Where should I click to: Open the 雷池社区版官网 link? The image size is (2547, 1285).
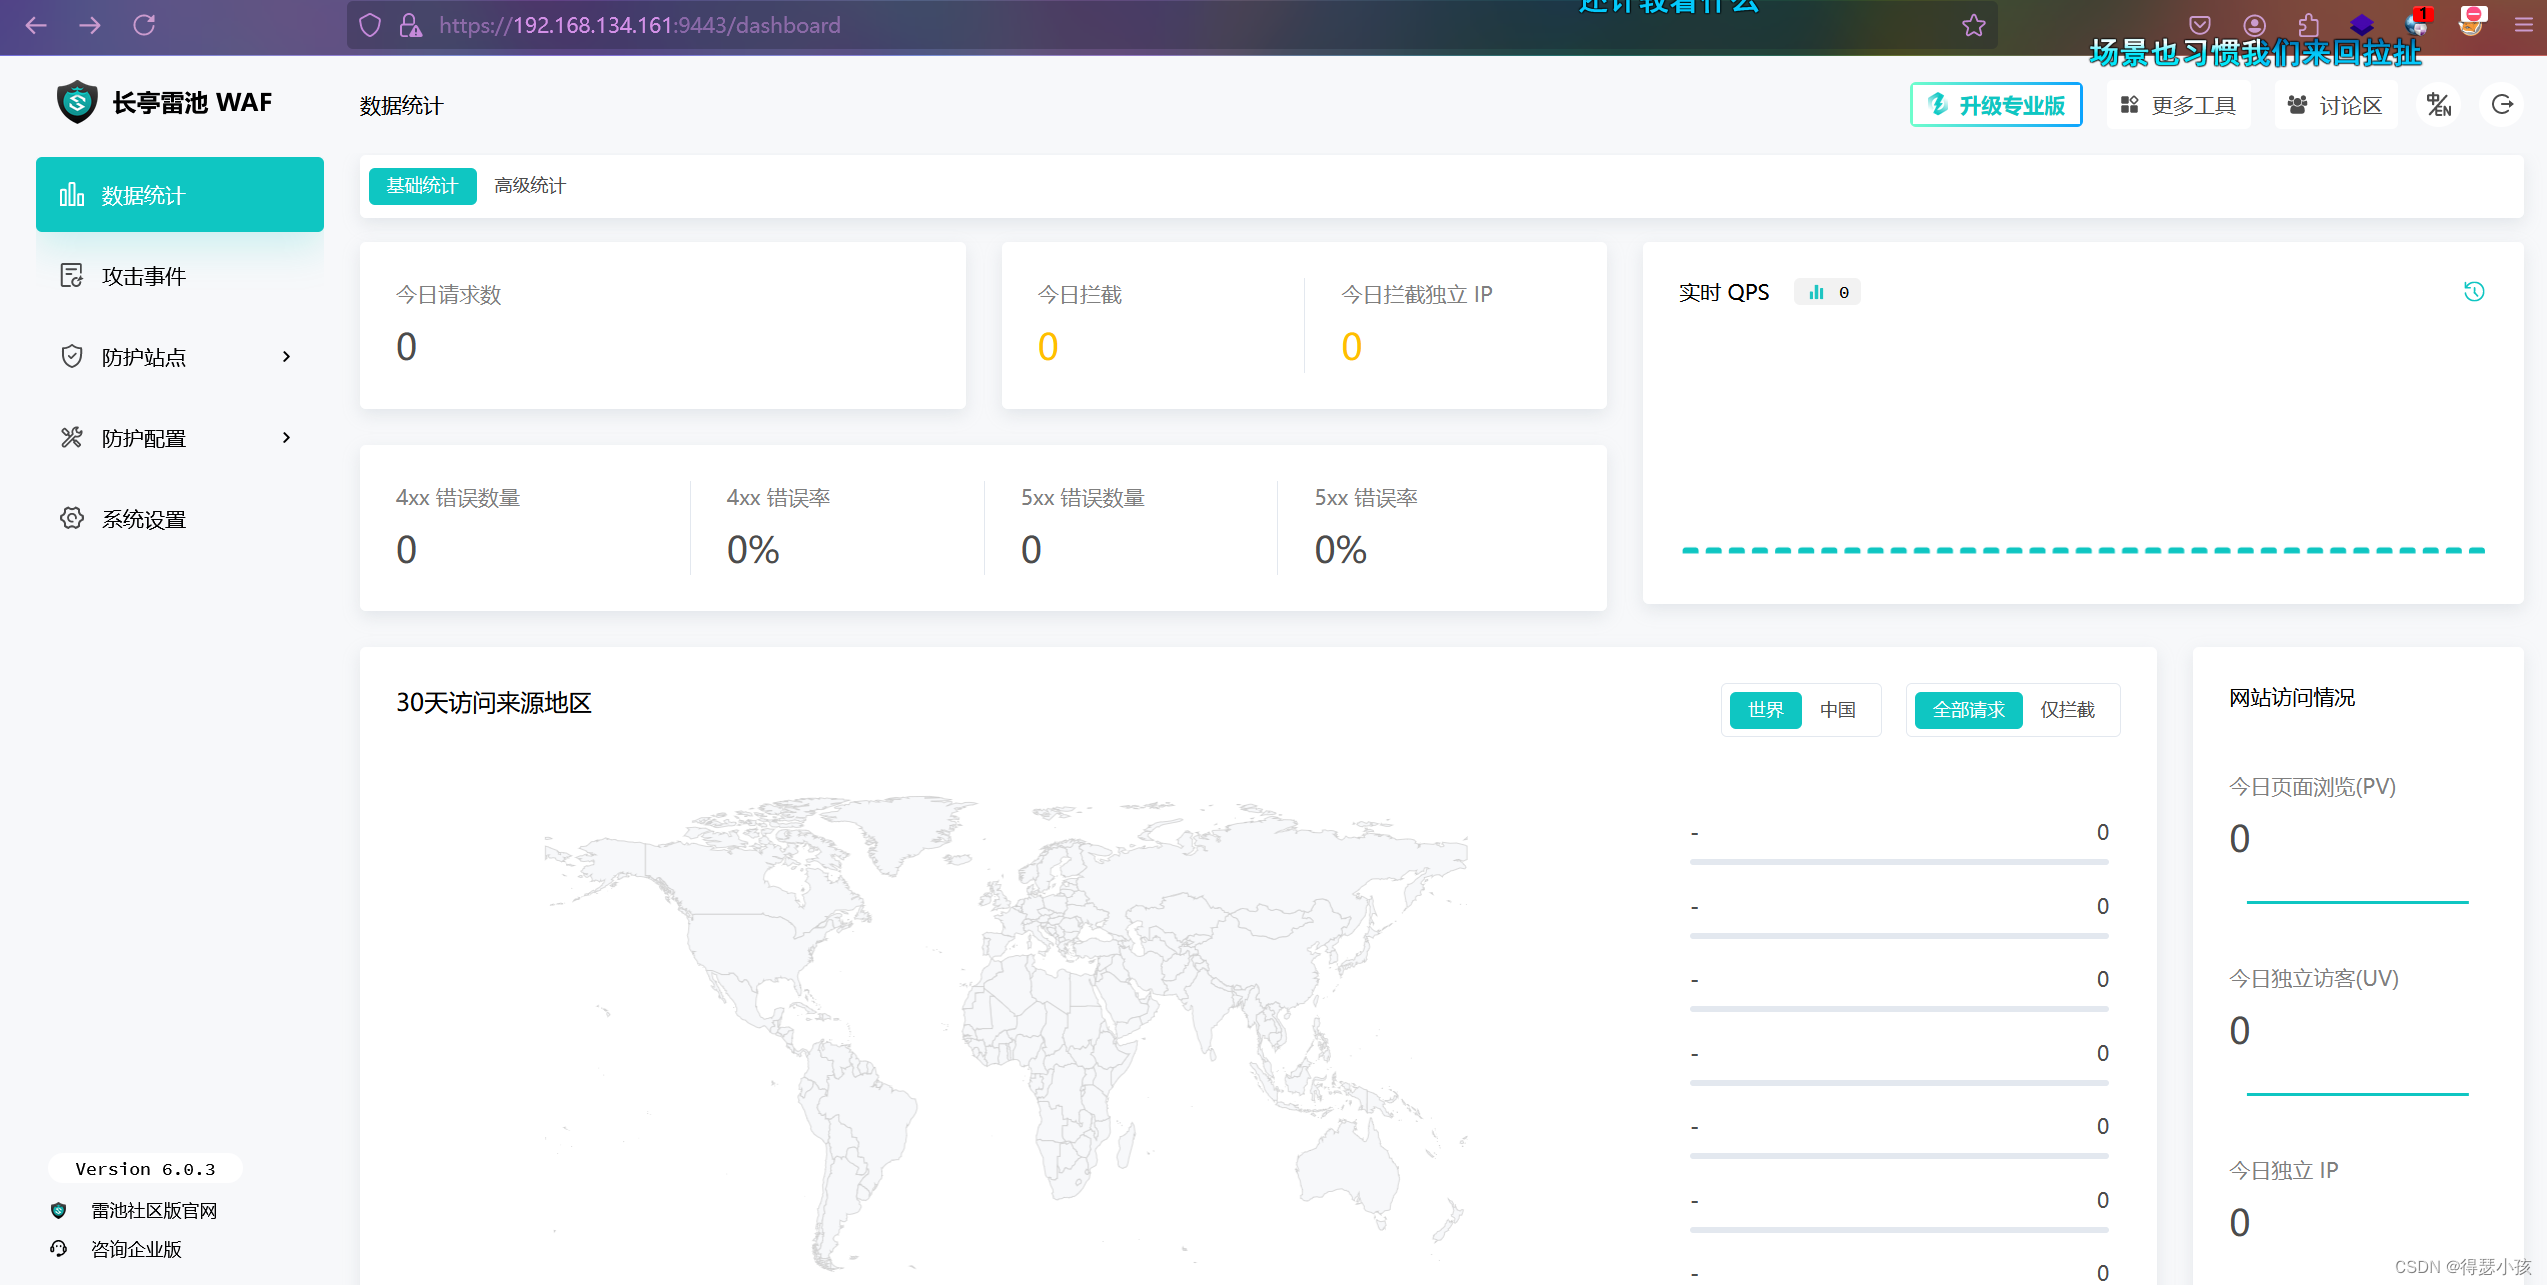[154, 1211]
